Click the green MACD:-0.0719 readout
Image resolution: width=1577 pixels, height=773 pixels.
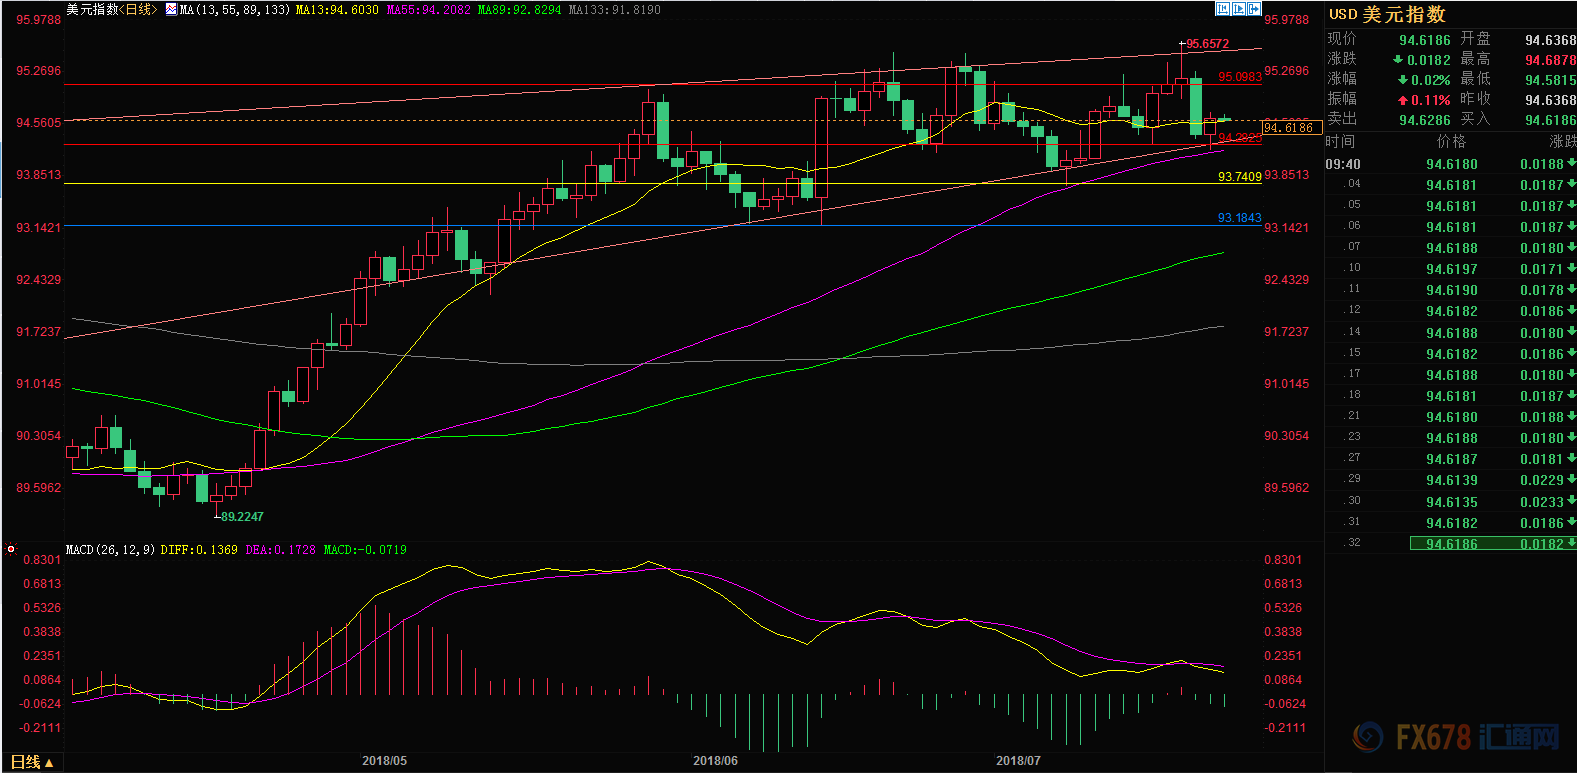click(365, 549)
